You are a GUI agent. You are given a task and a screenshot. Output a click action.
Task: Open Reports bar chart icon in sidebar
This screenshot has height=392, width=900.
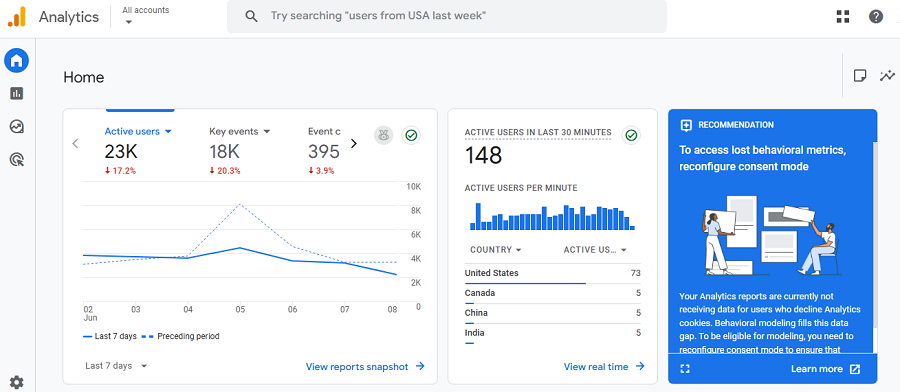click(x=17, y=94)
